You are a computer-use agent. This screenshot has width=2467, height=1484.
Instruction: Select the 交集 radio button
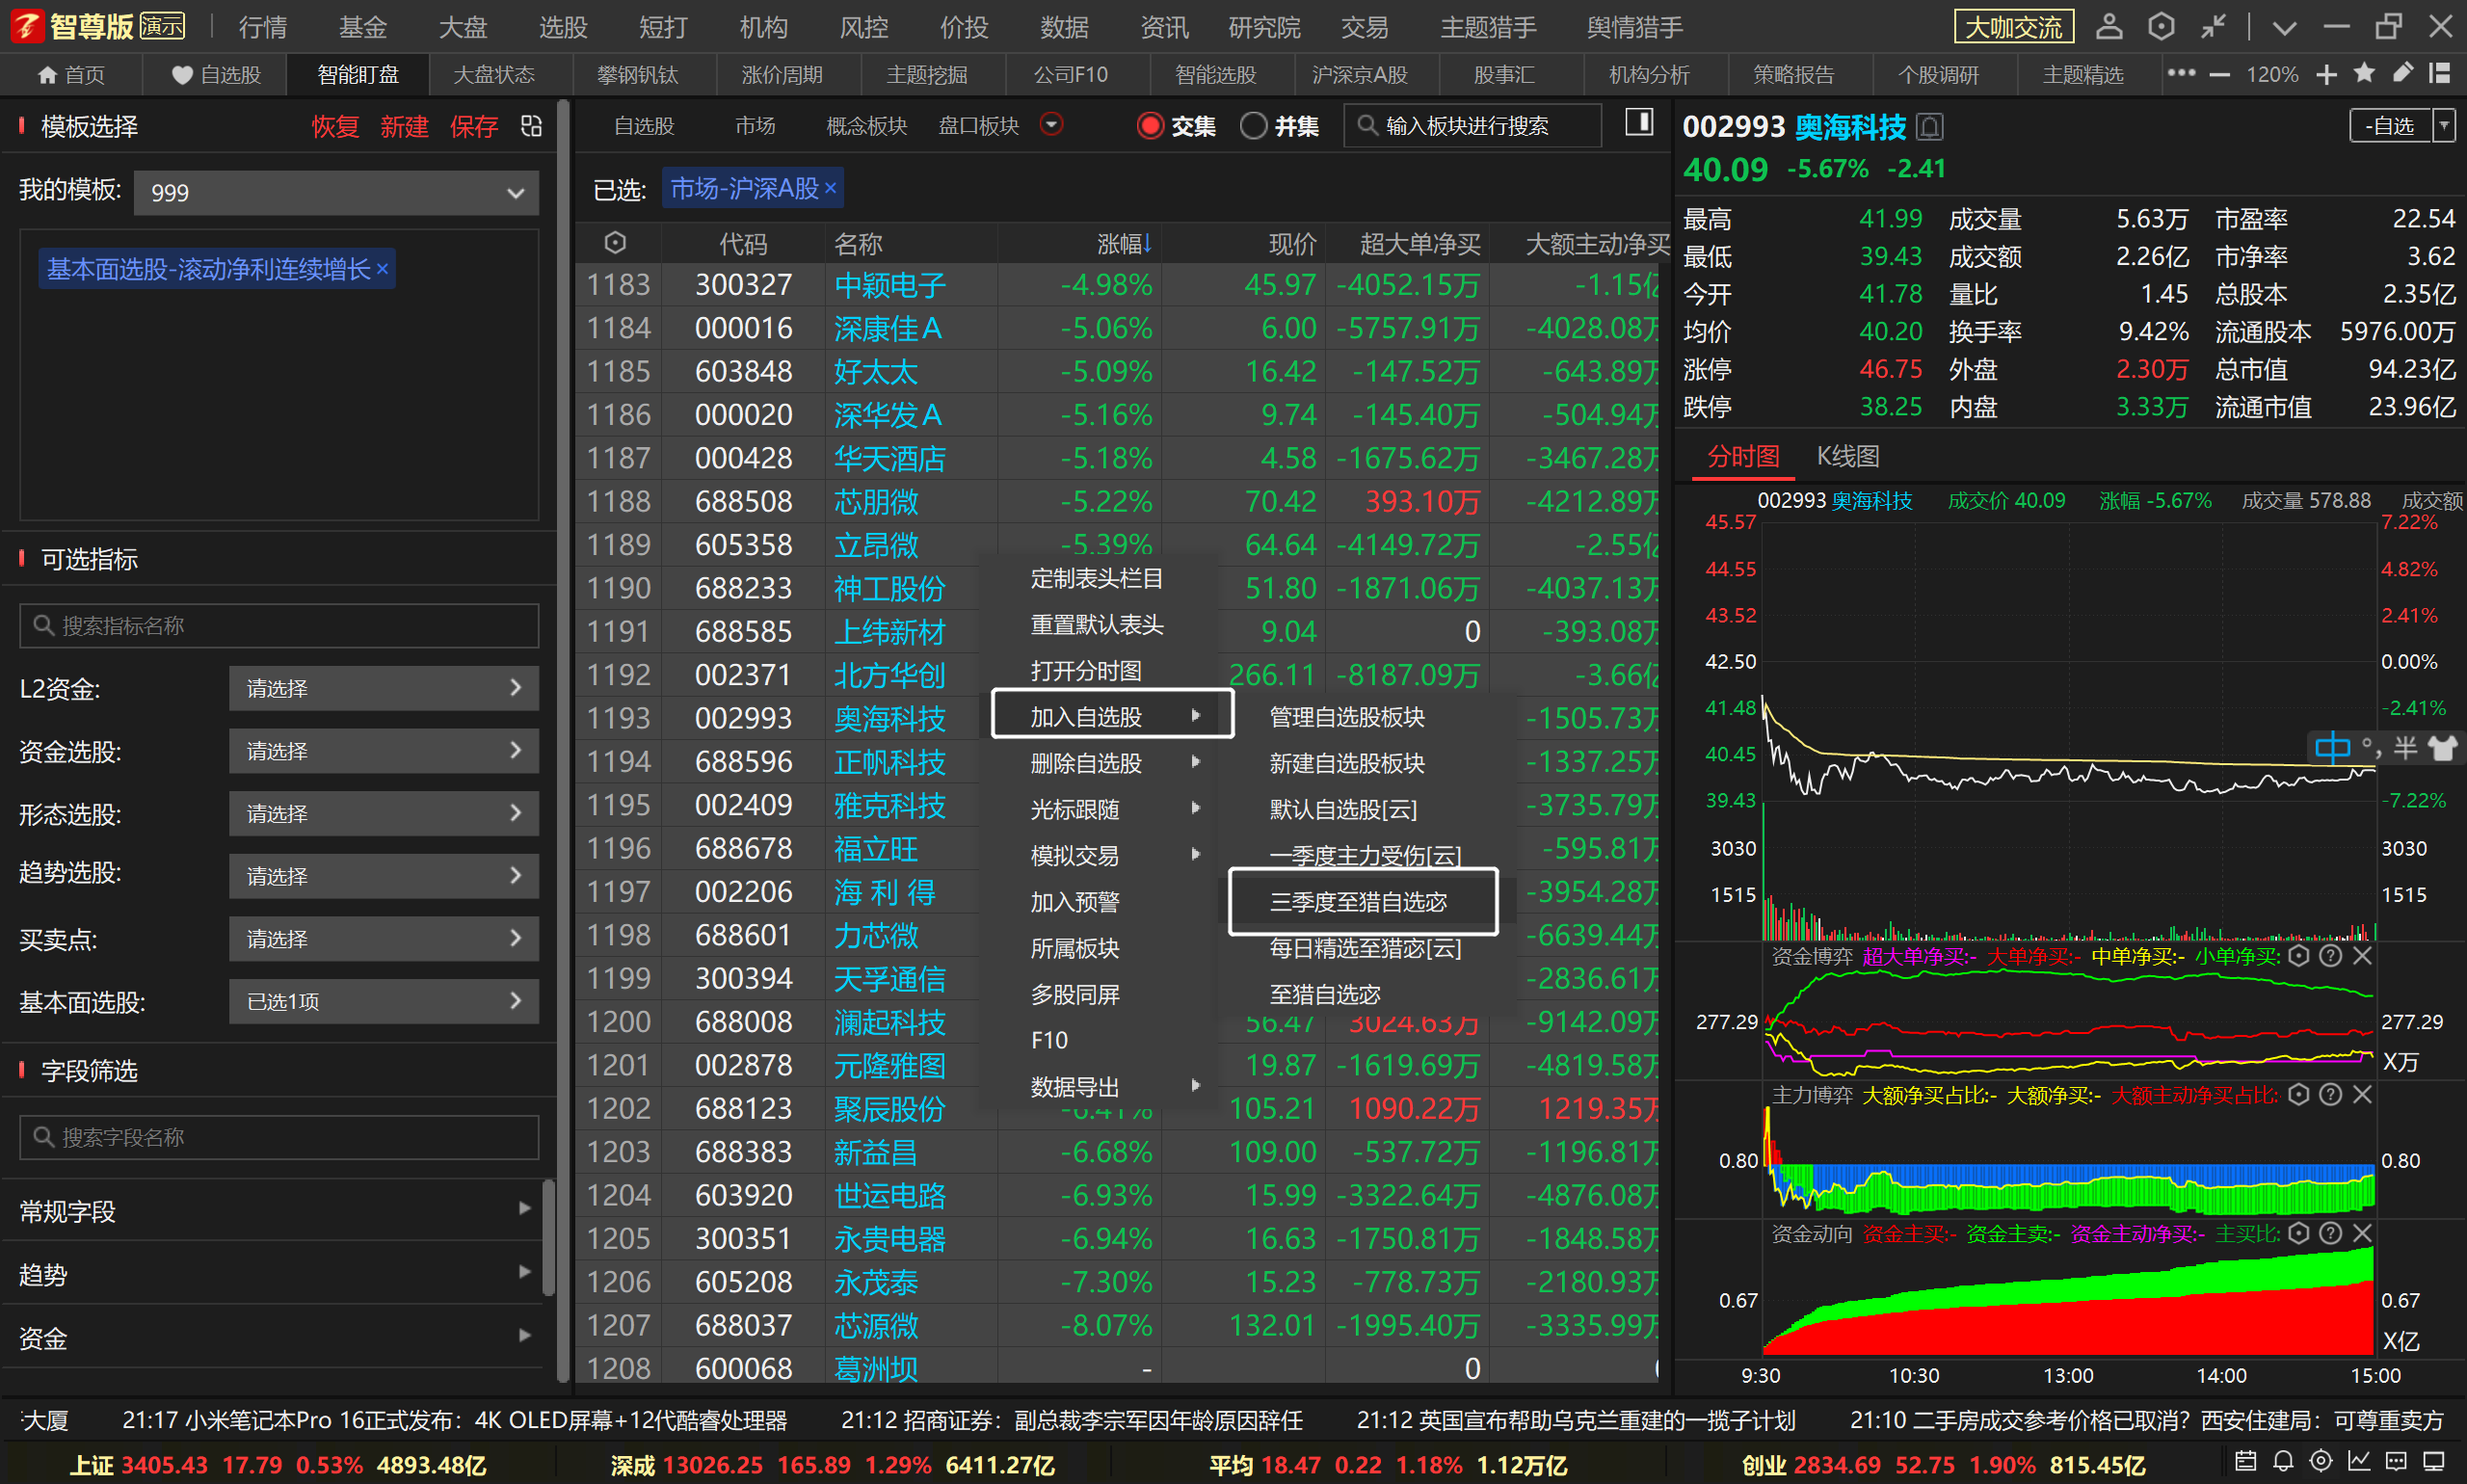click(x=1150, y=126)
